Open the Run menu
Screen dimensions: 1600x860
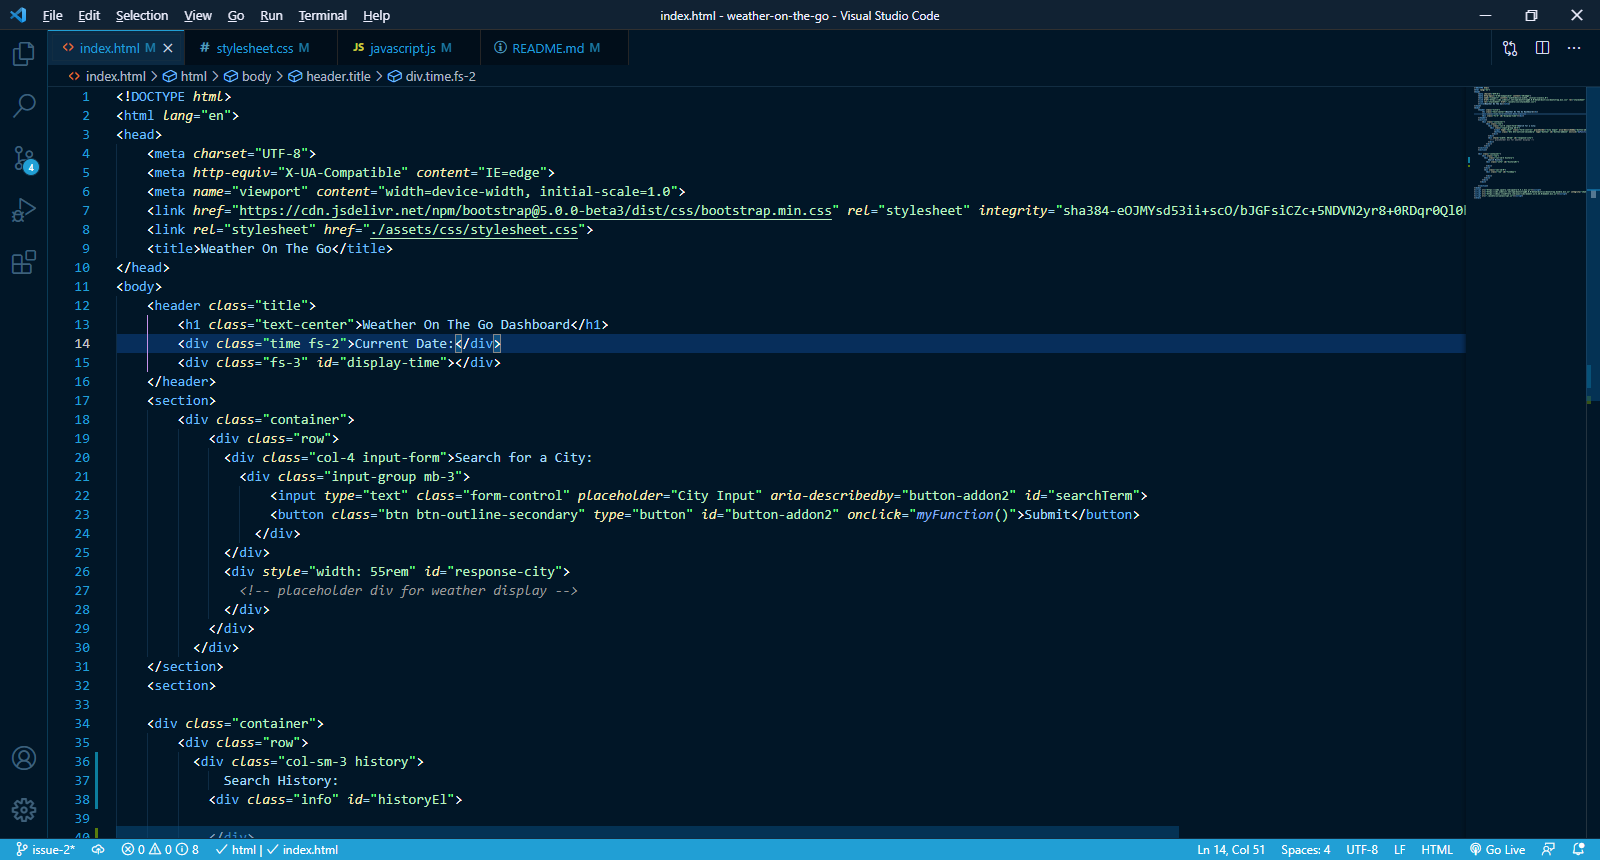click(x=271, y=15)
